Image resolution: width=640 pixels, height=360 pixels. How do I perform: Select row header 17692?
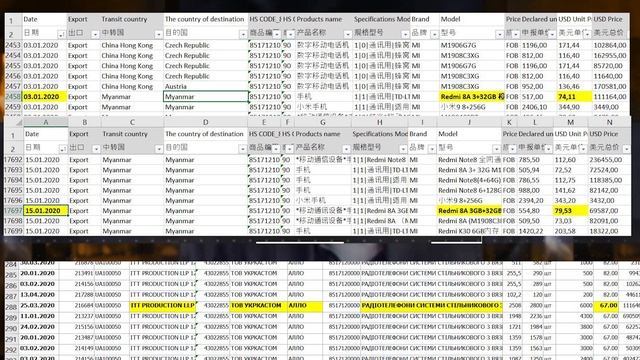pos(13,160)
